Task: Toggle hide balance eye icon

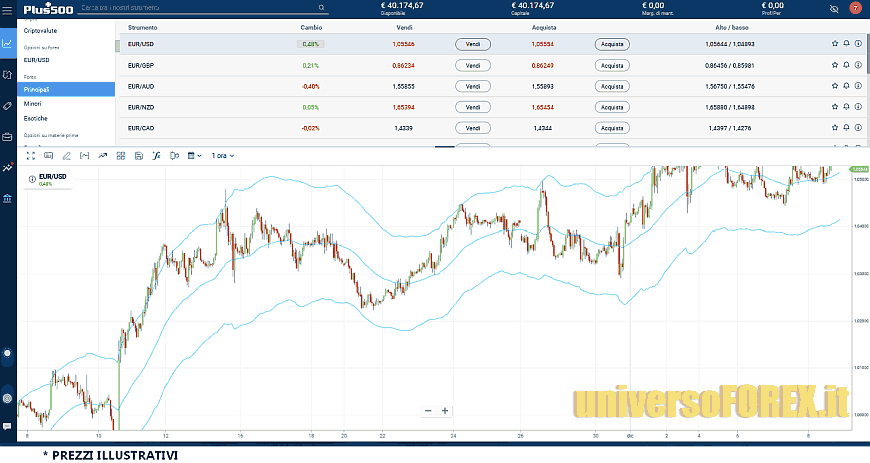Action: point(835,8)
